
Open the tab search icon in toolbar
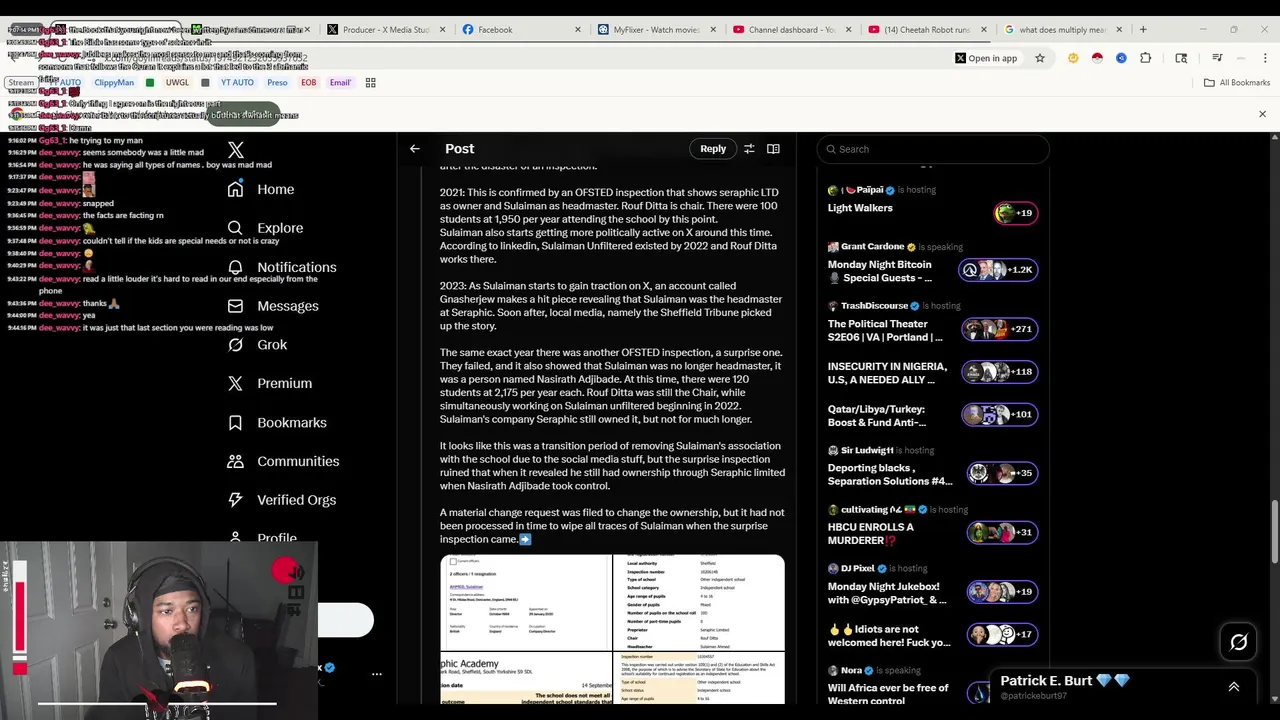(1181, 58)
